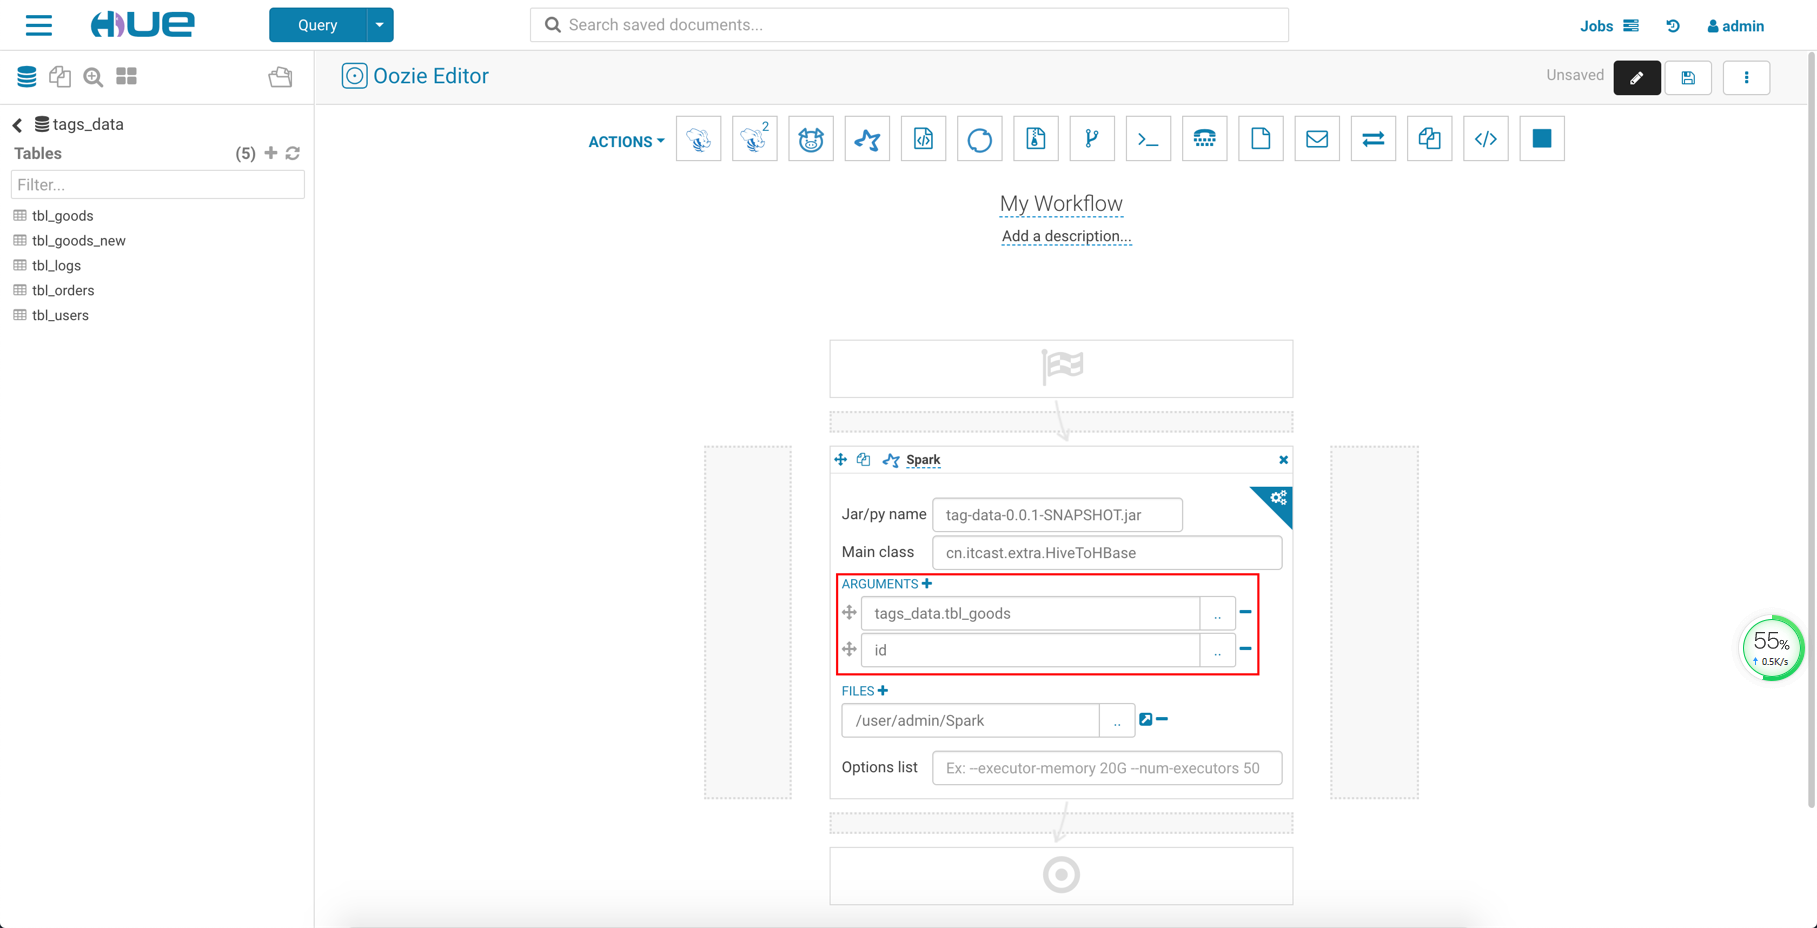Select the tbl_users table
The height and width of the screenshot is (928, 1817).
click(60, 316)
